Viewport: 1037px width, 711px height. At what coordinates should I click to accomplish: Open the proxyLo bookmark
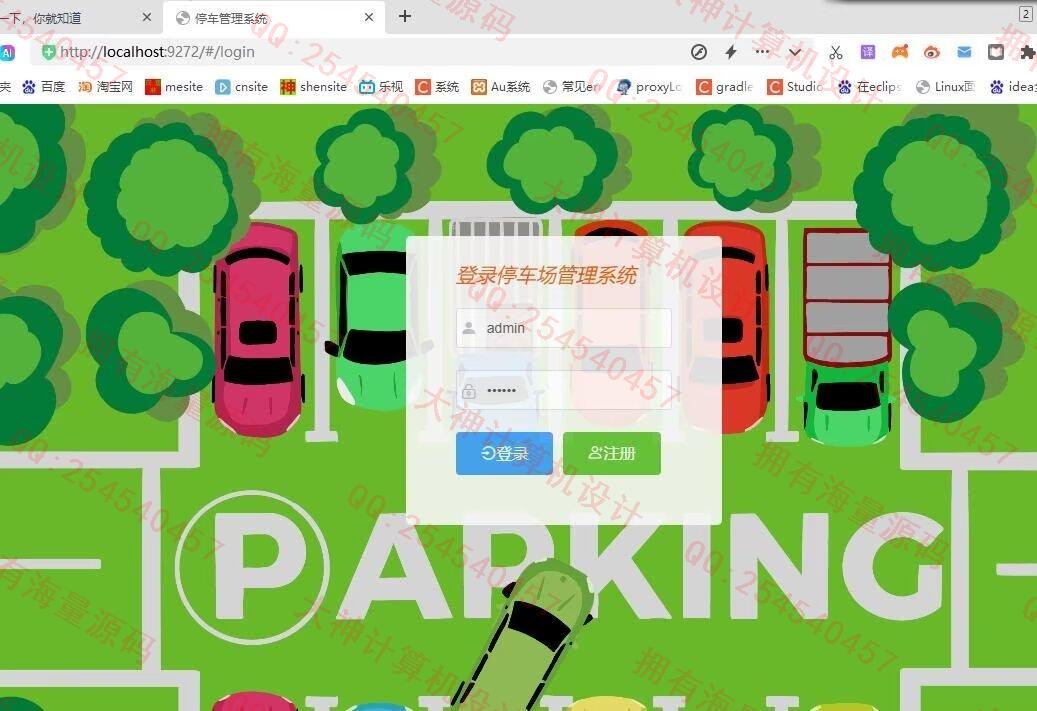(649, 87)
